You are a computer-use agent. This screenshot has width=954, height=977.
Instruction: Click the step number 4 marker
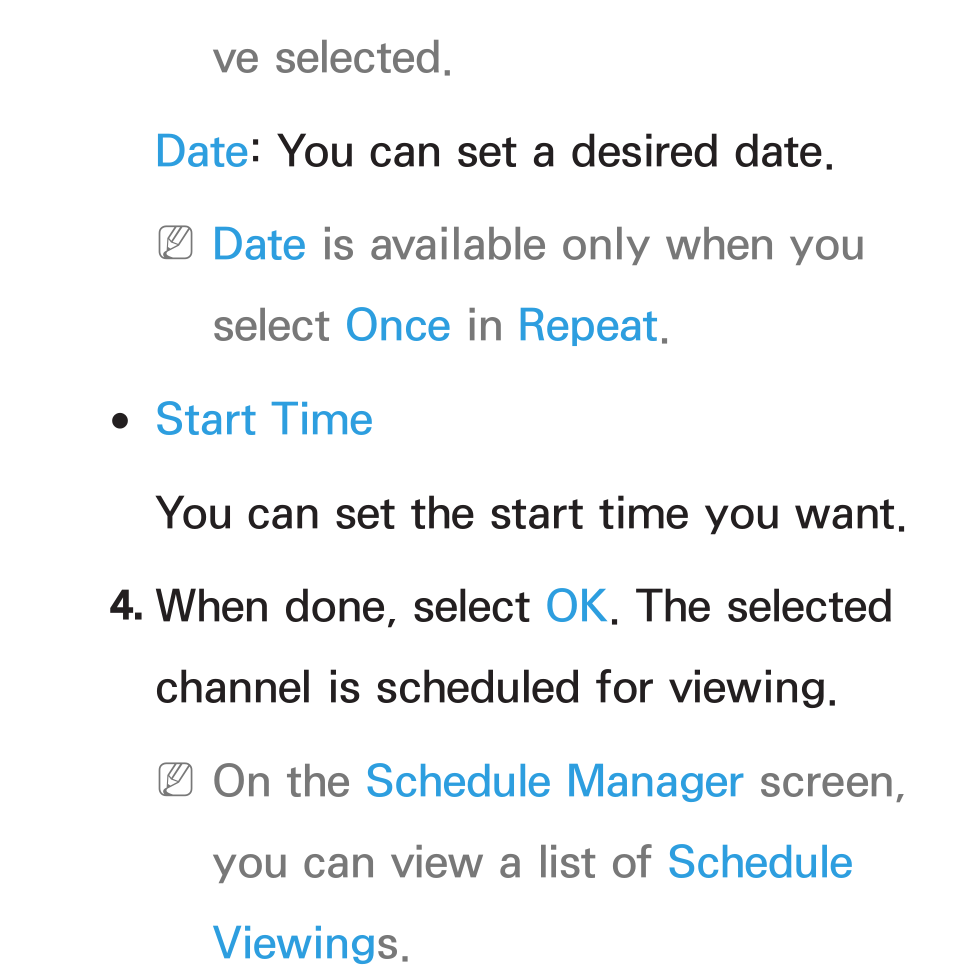click(126, 606)
